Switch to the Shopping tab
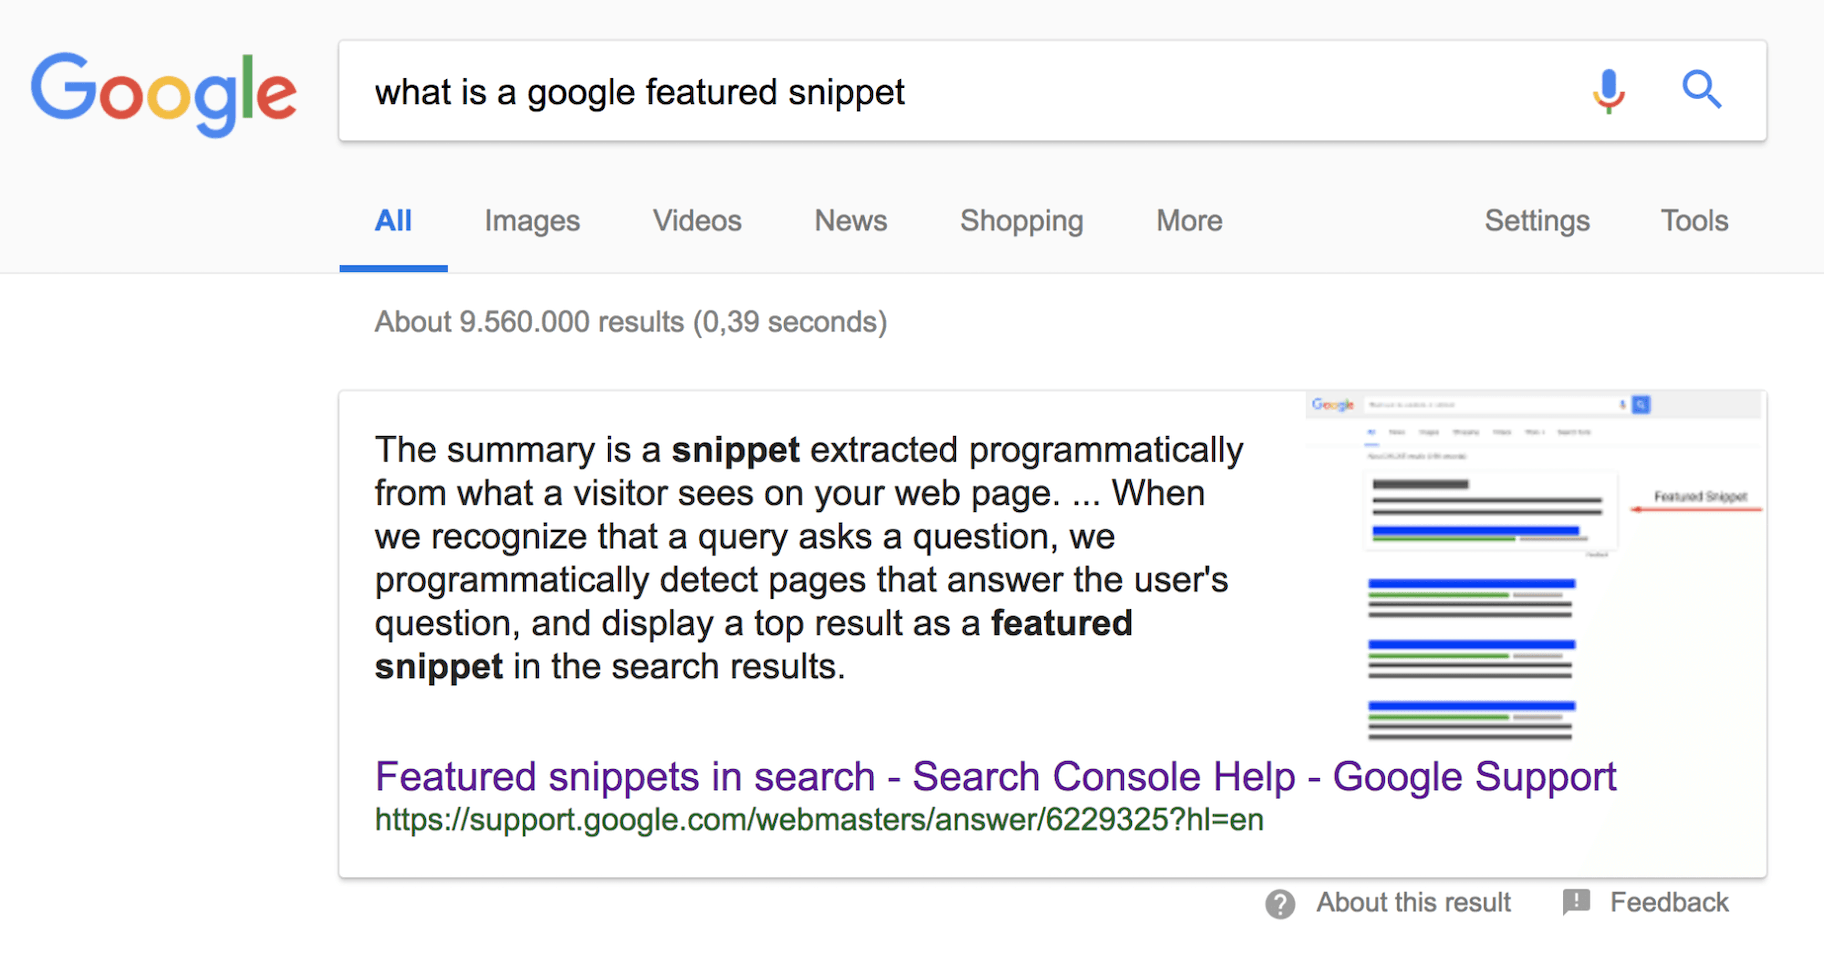The width and height of the screenshot is (1824, 964). pyautogui.click(x=1021, y=221)
